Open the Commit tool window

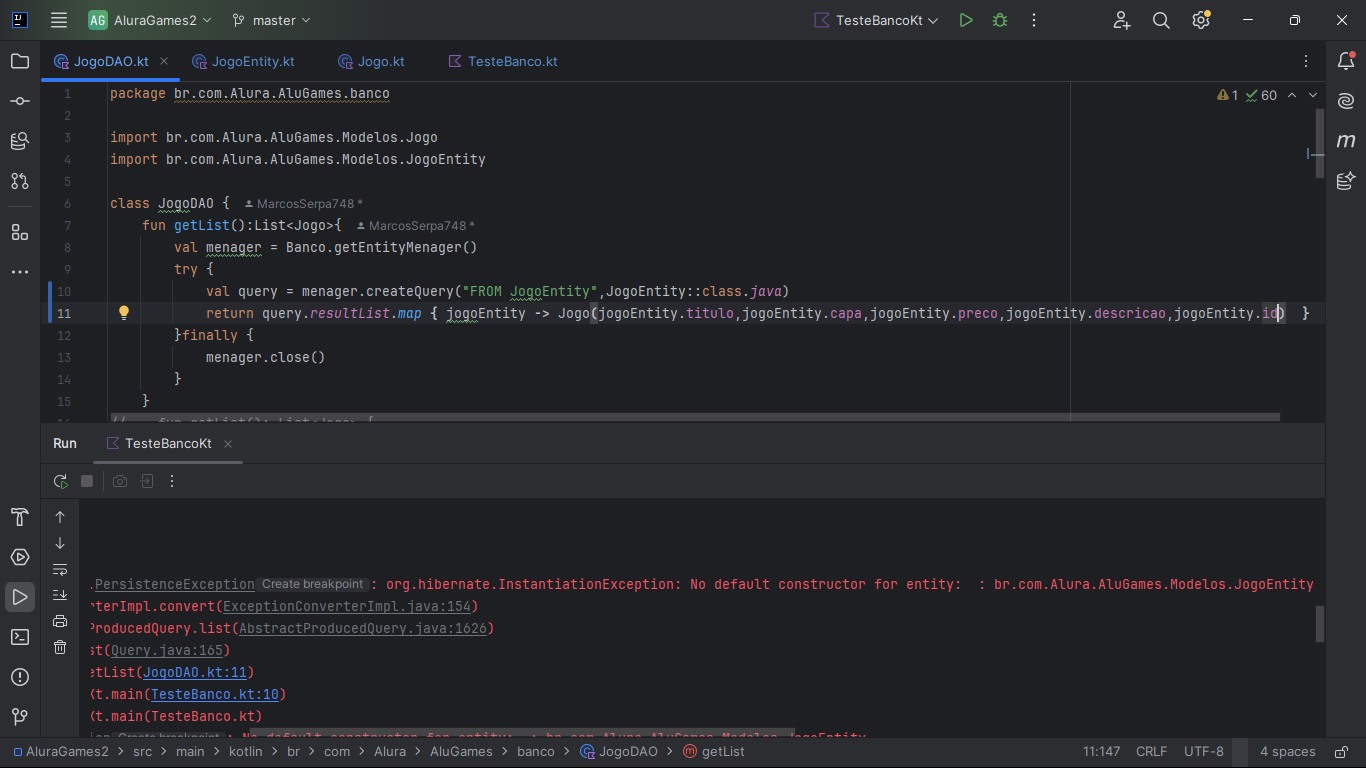[x=20, y=101]
